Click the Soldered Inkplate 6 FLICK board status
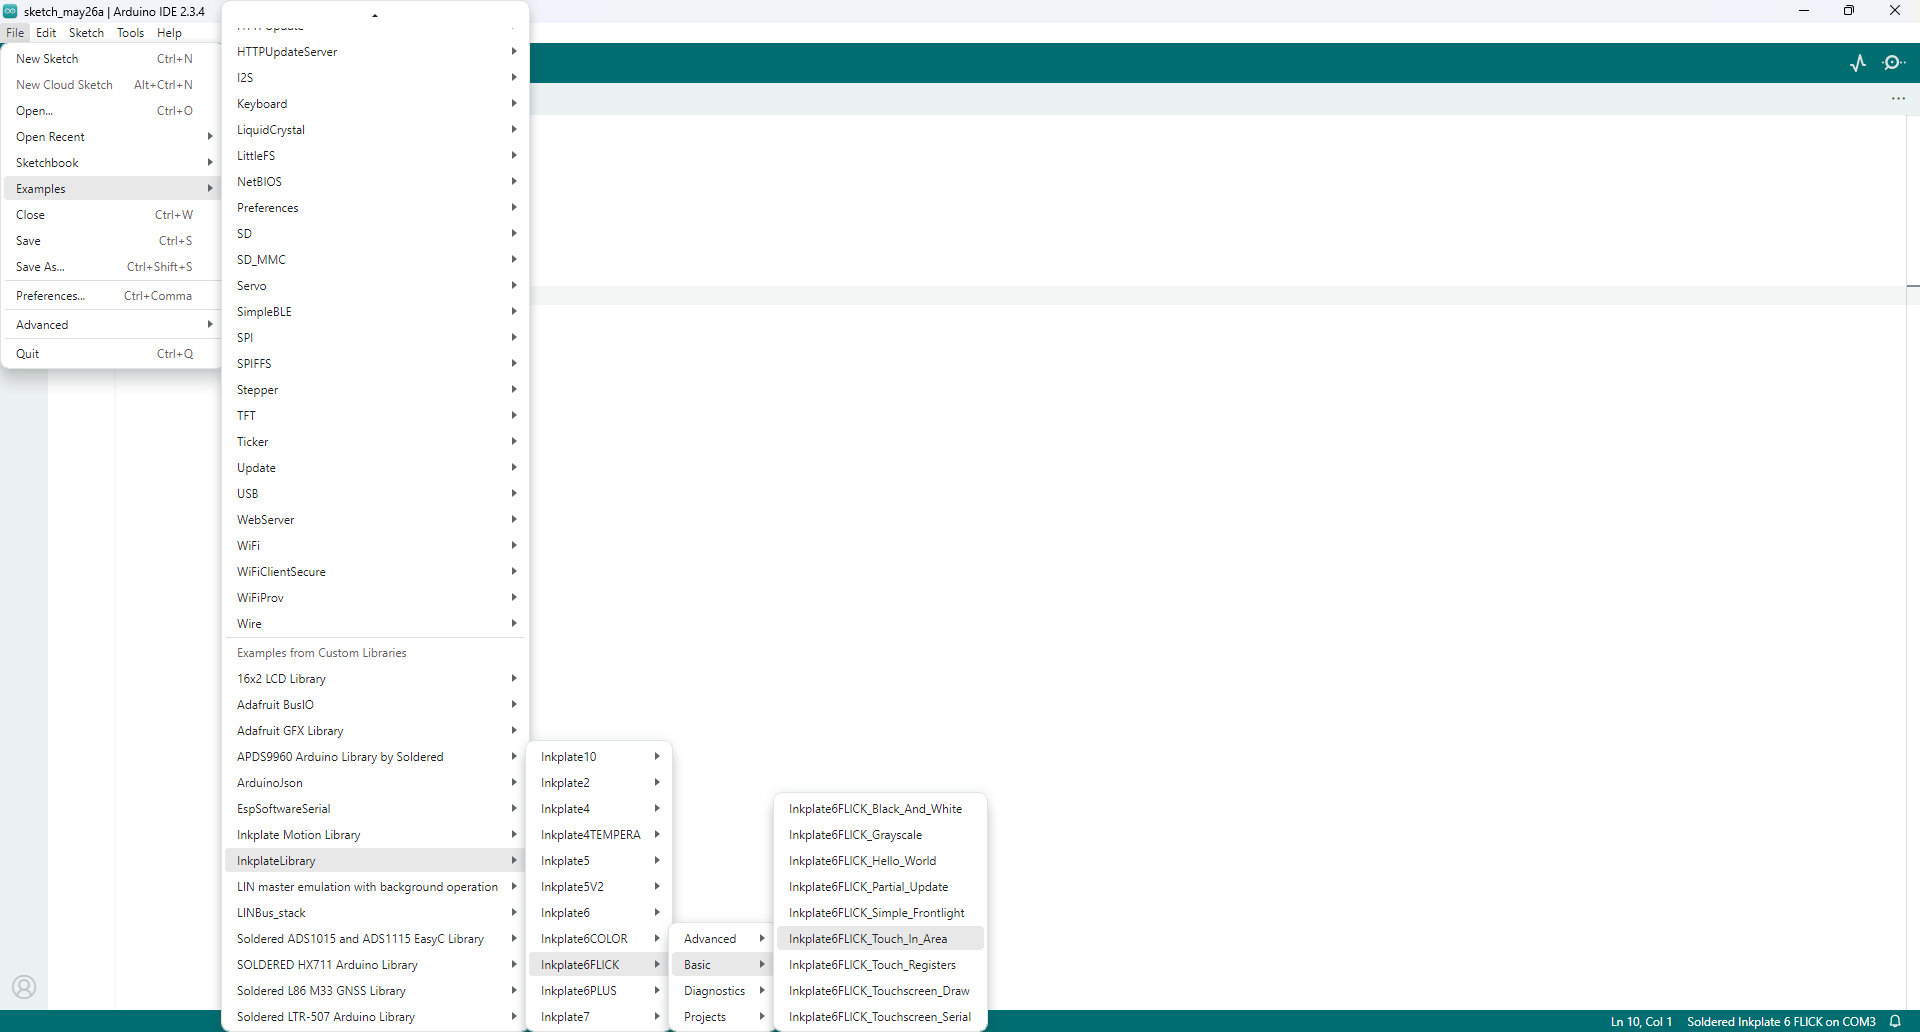Viewport: 1920px width, 1032px height. click(1780, 1021)
